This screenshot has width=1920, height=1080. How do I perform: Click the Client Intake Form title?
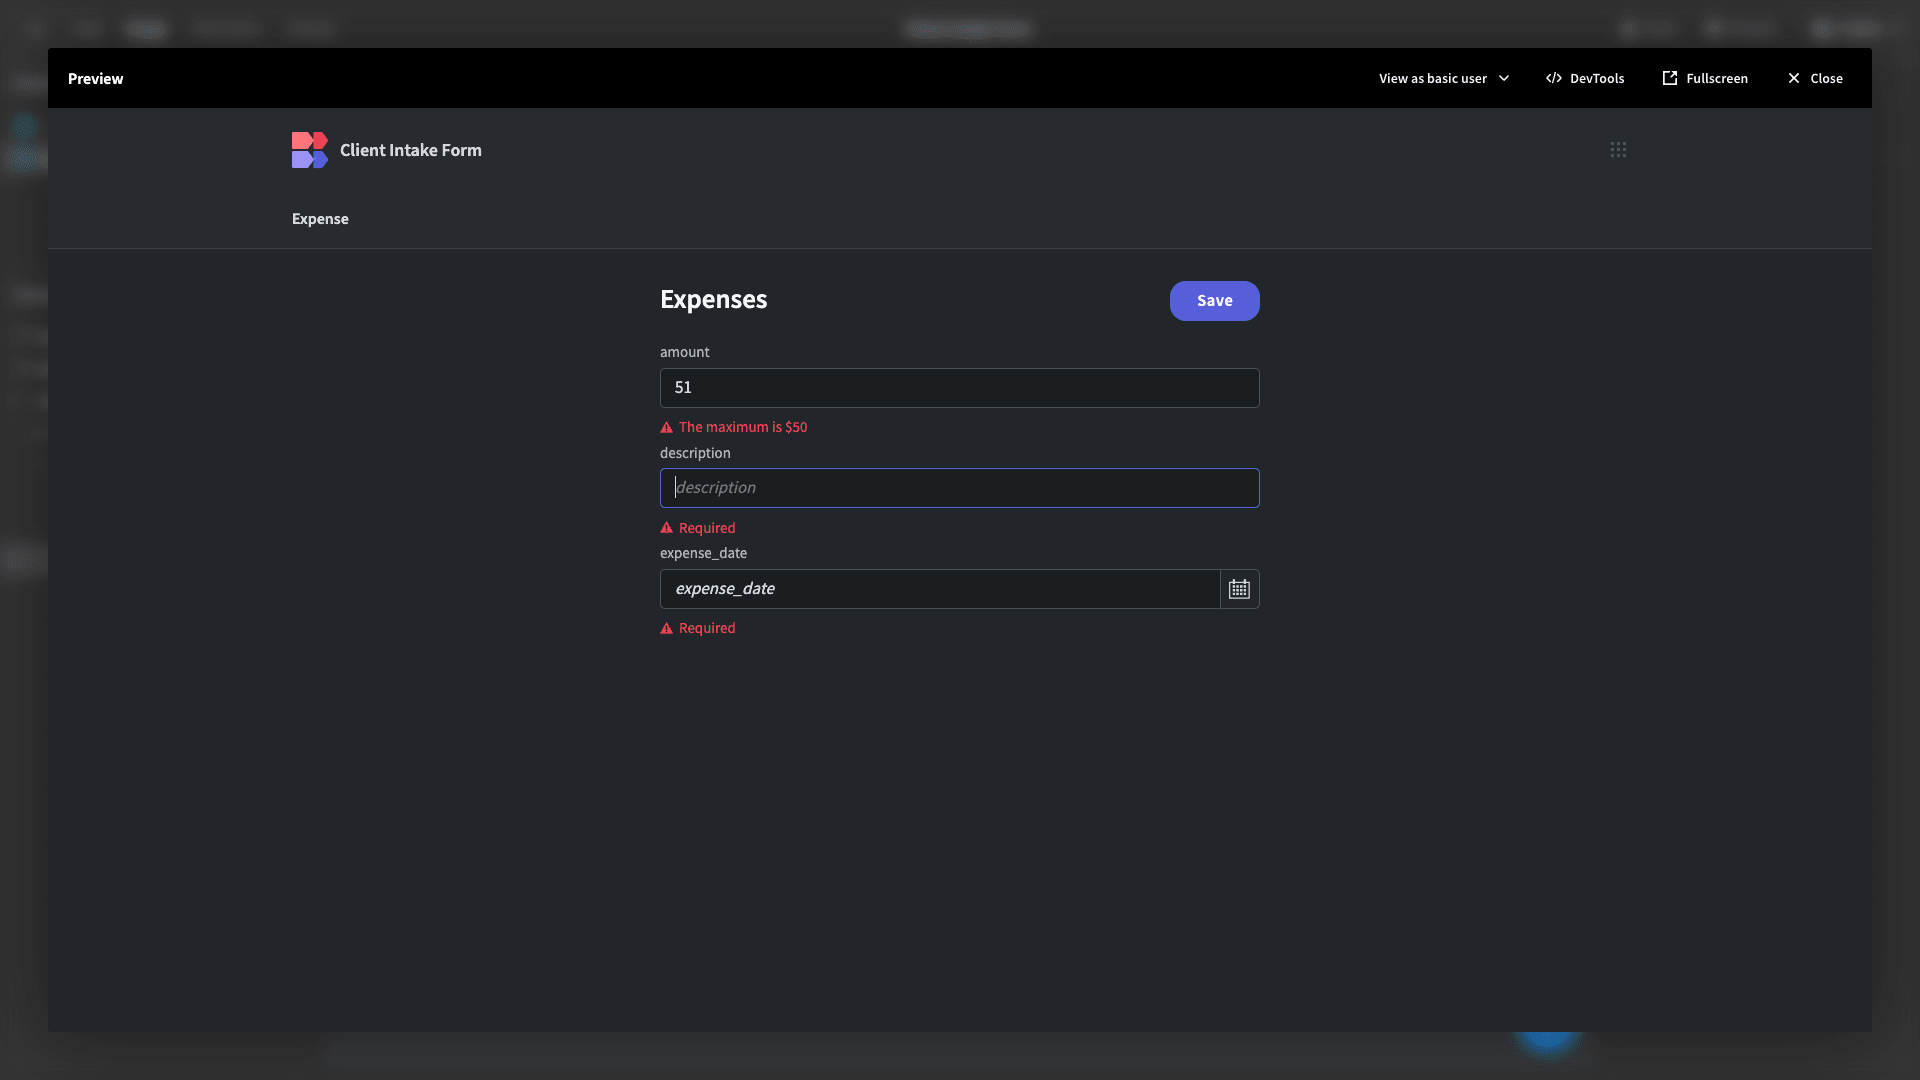410,150
